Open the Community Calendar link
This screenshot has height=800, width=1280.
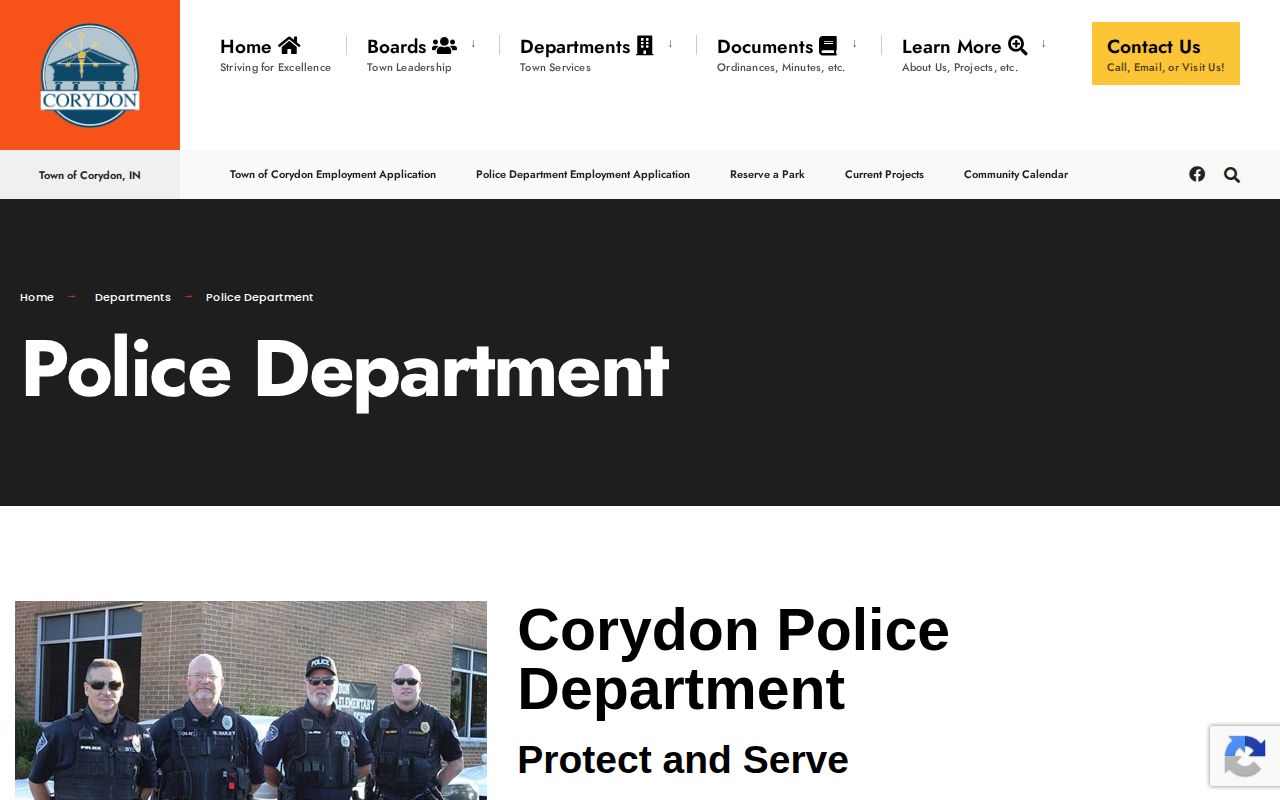click(1016, 174)
